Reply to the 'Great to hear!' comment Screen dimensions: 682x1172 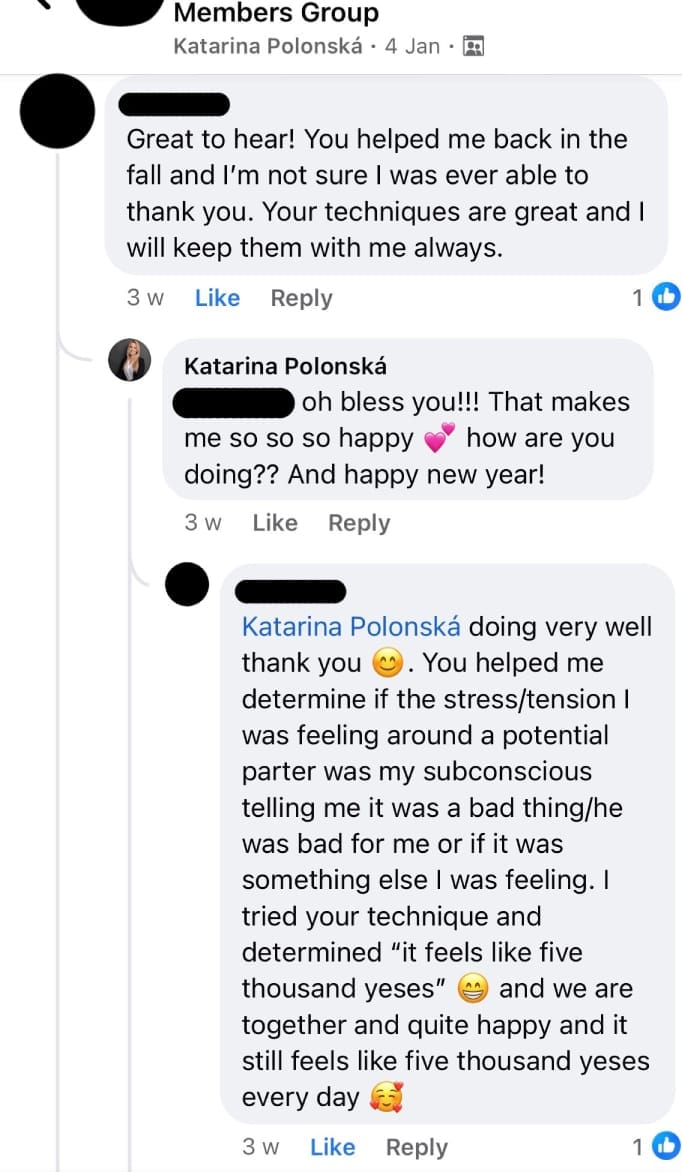coord(301,298)
